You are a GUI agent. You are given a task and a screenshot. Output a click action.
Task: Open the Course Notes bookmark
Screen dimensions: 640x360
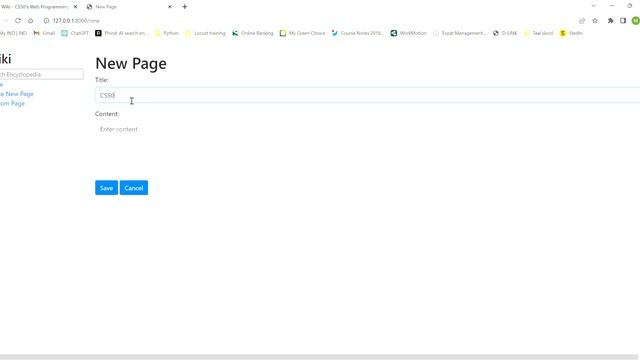[358, 33]
